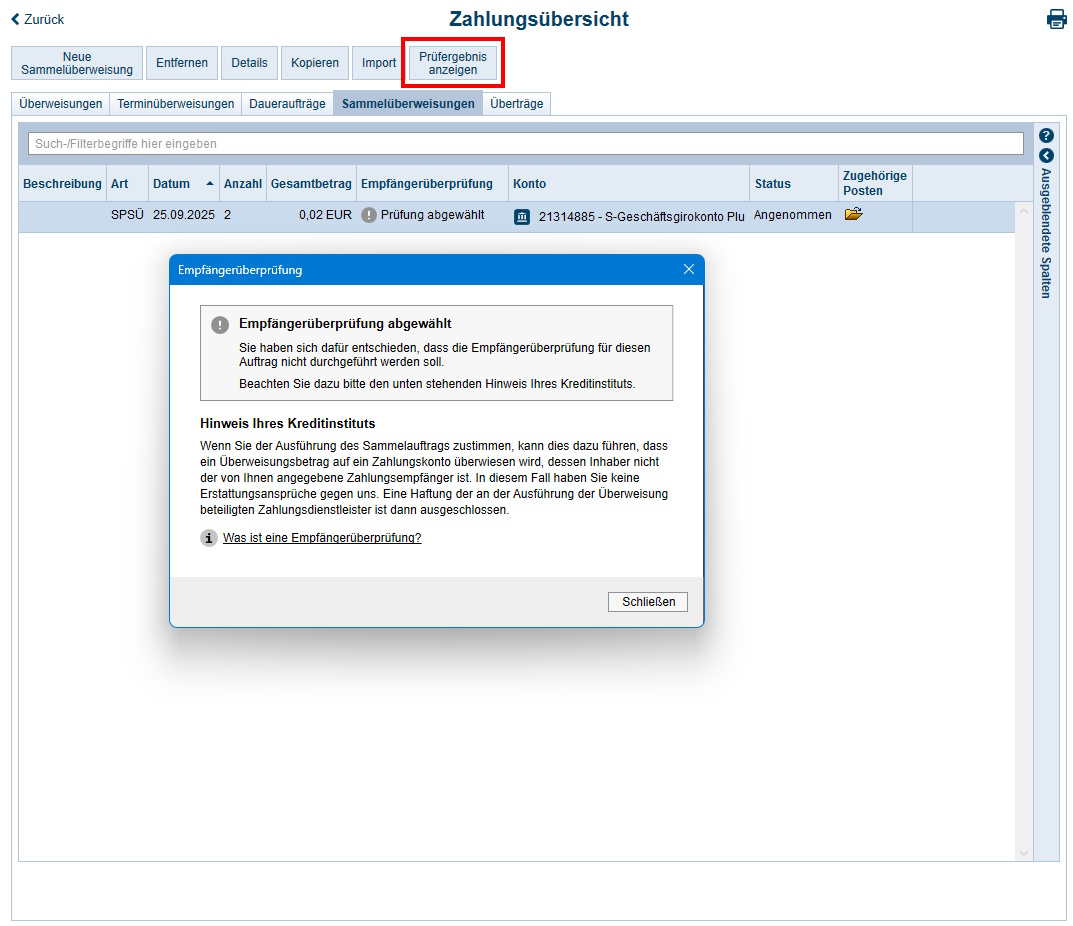The width and height of the screenshot is (1073, 926).
Task: Click the table's scroll down arrow
Action: point(1023,852)
